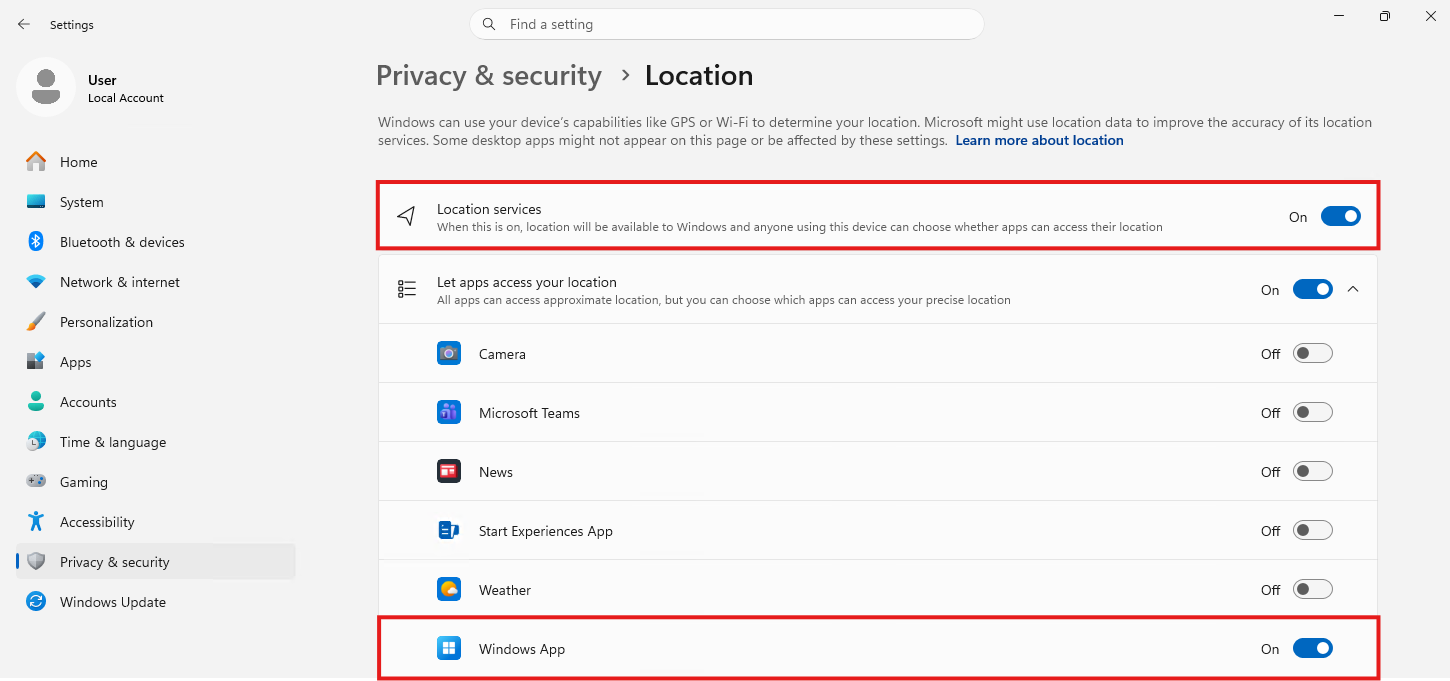Click the Start Experiences App icon
1450x681 pixels.
pos(449,530)
